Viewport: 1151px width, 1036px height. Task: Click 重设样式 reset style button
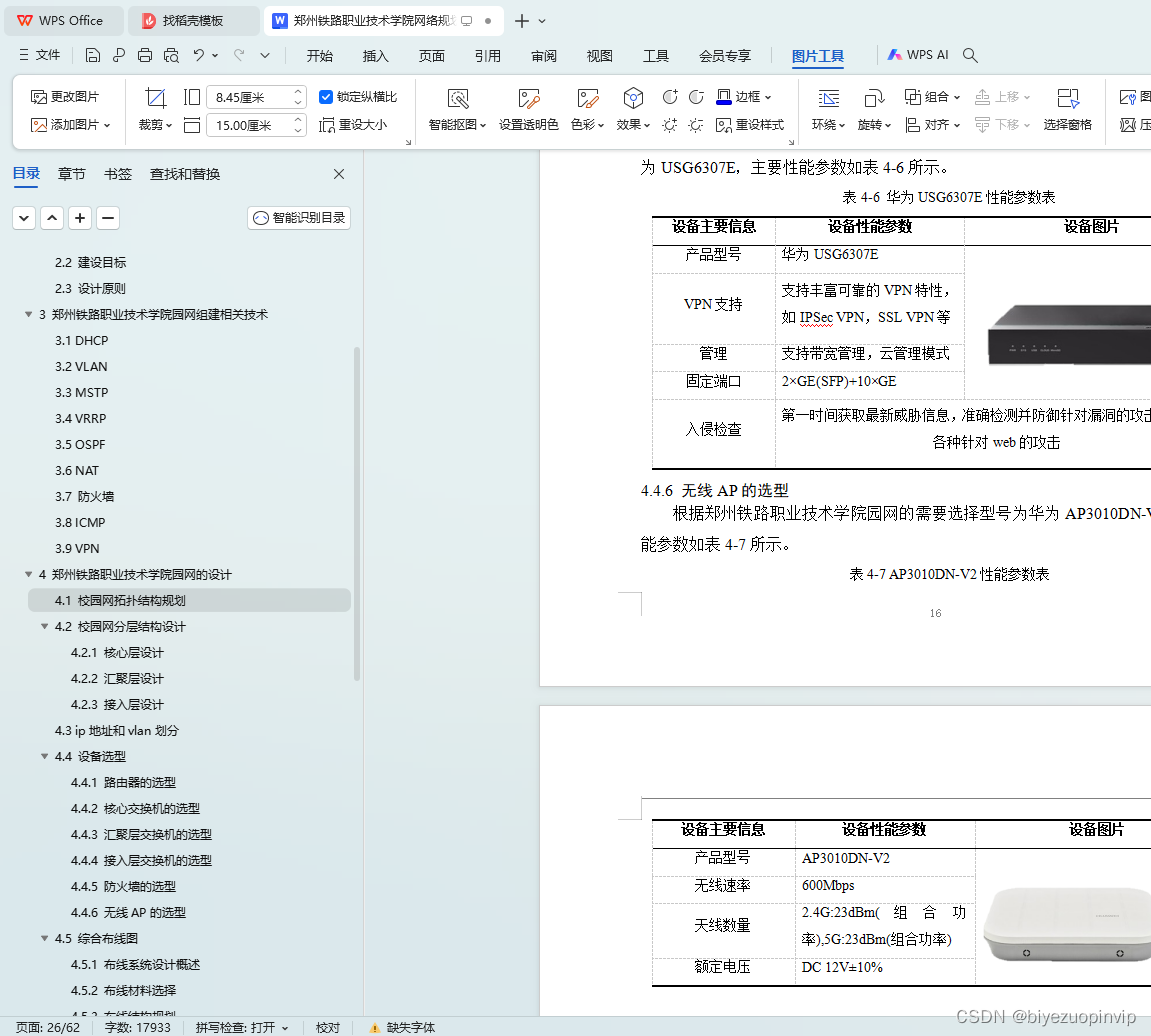pyautogui.click(x=750, y=125)
